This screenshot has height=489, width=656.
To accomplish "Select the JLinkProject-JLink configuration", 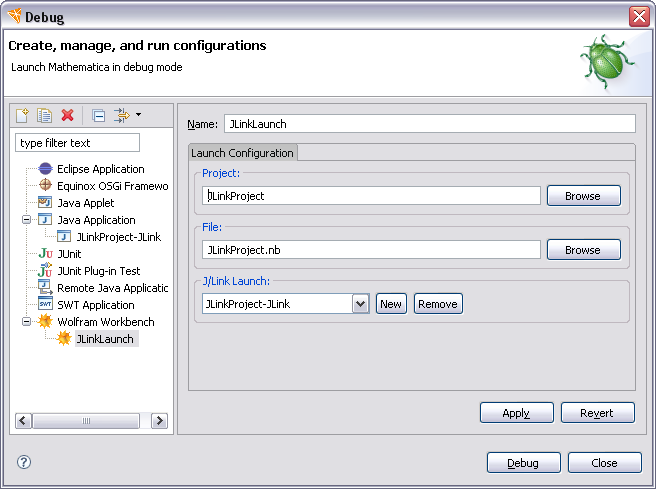I will coord(119,237).
